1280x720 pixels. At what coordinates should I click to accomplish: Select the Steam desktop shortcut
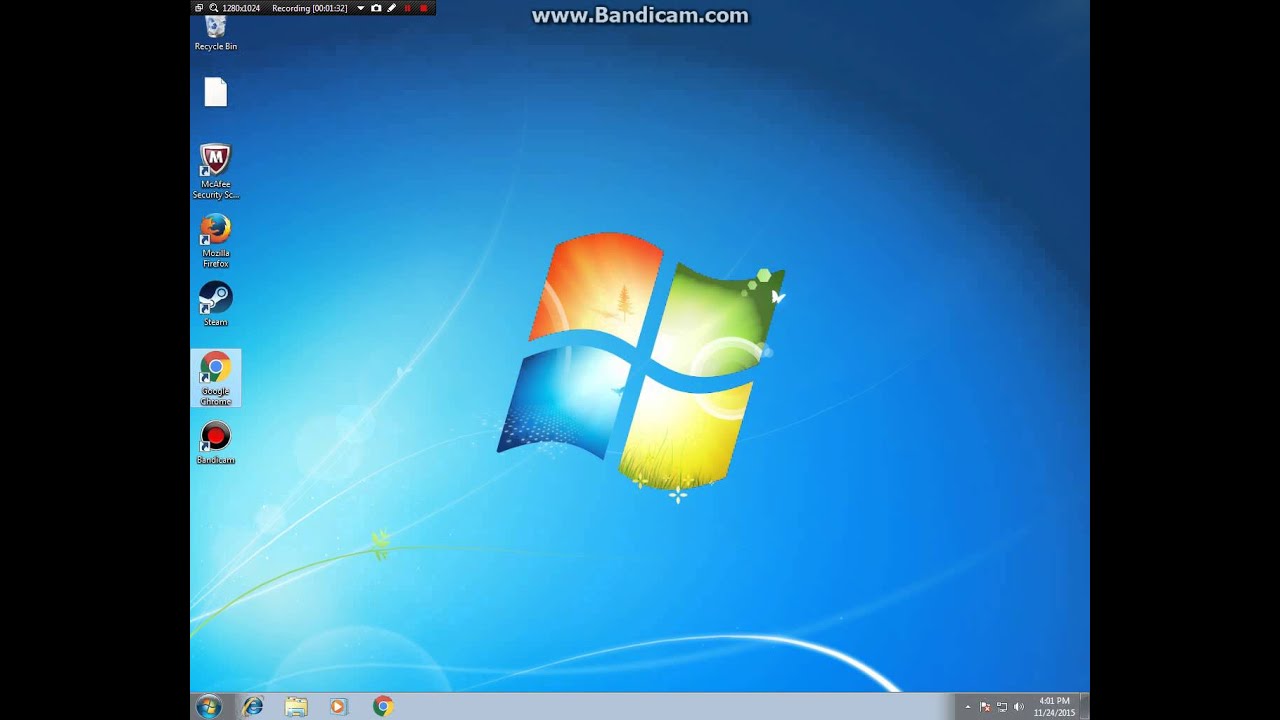tap(215, 304)
